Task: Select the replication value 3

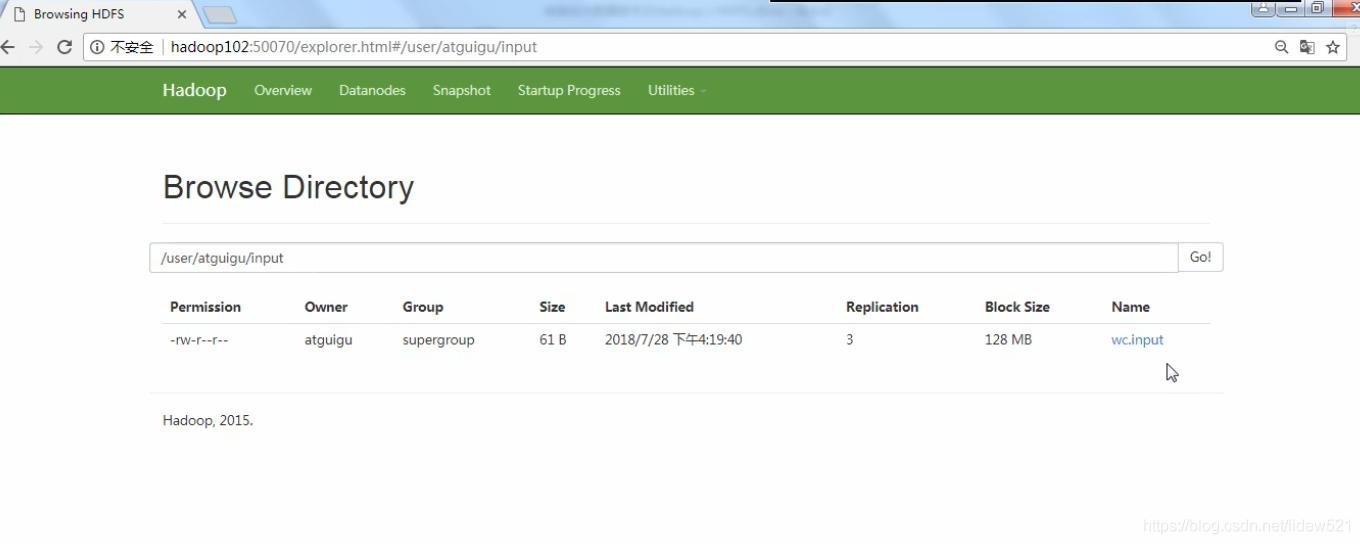Action: 850,340
